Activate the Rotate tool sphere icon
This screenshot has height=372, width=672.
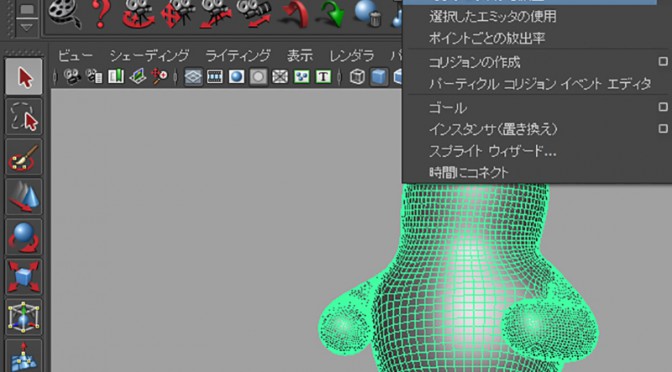[24, 237]
